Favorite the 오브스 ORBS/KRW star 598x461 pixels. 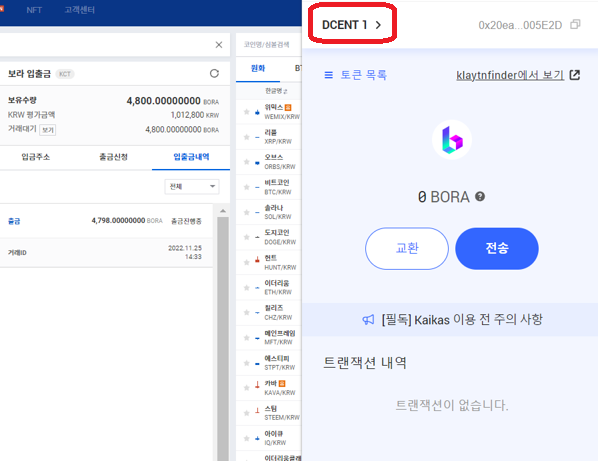click(x=246, y=162)
